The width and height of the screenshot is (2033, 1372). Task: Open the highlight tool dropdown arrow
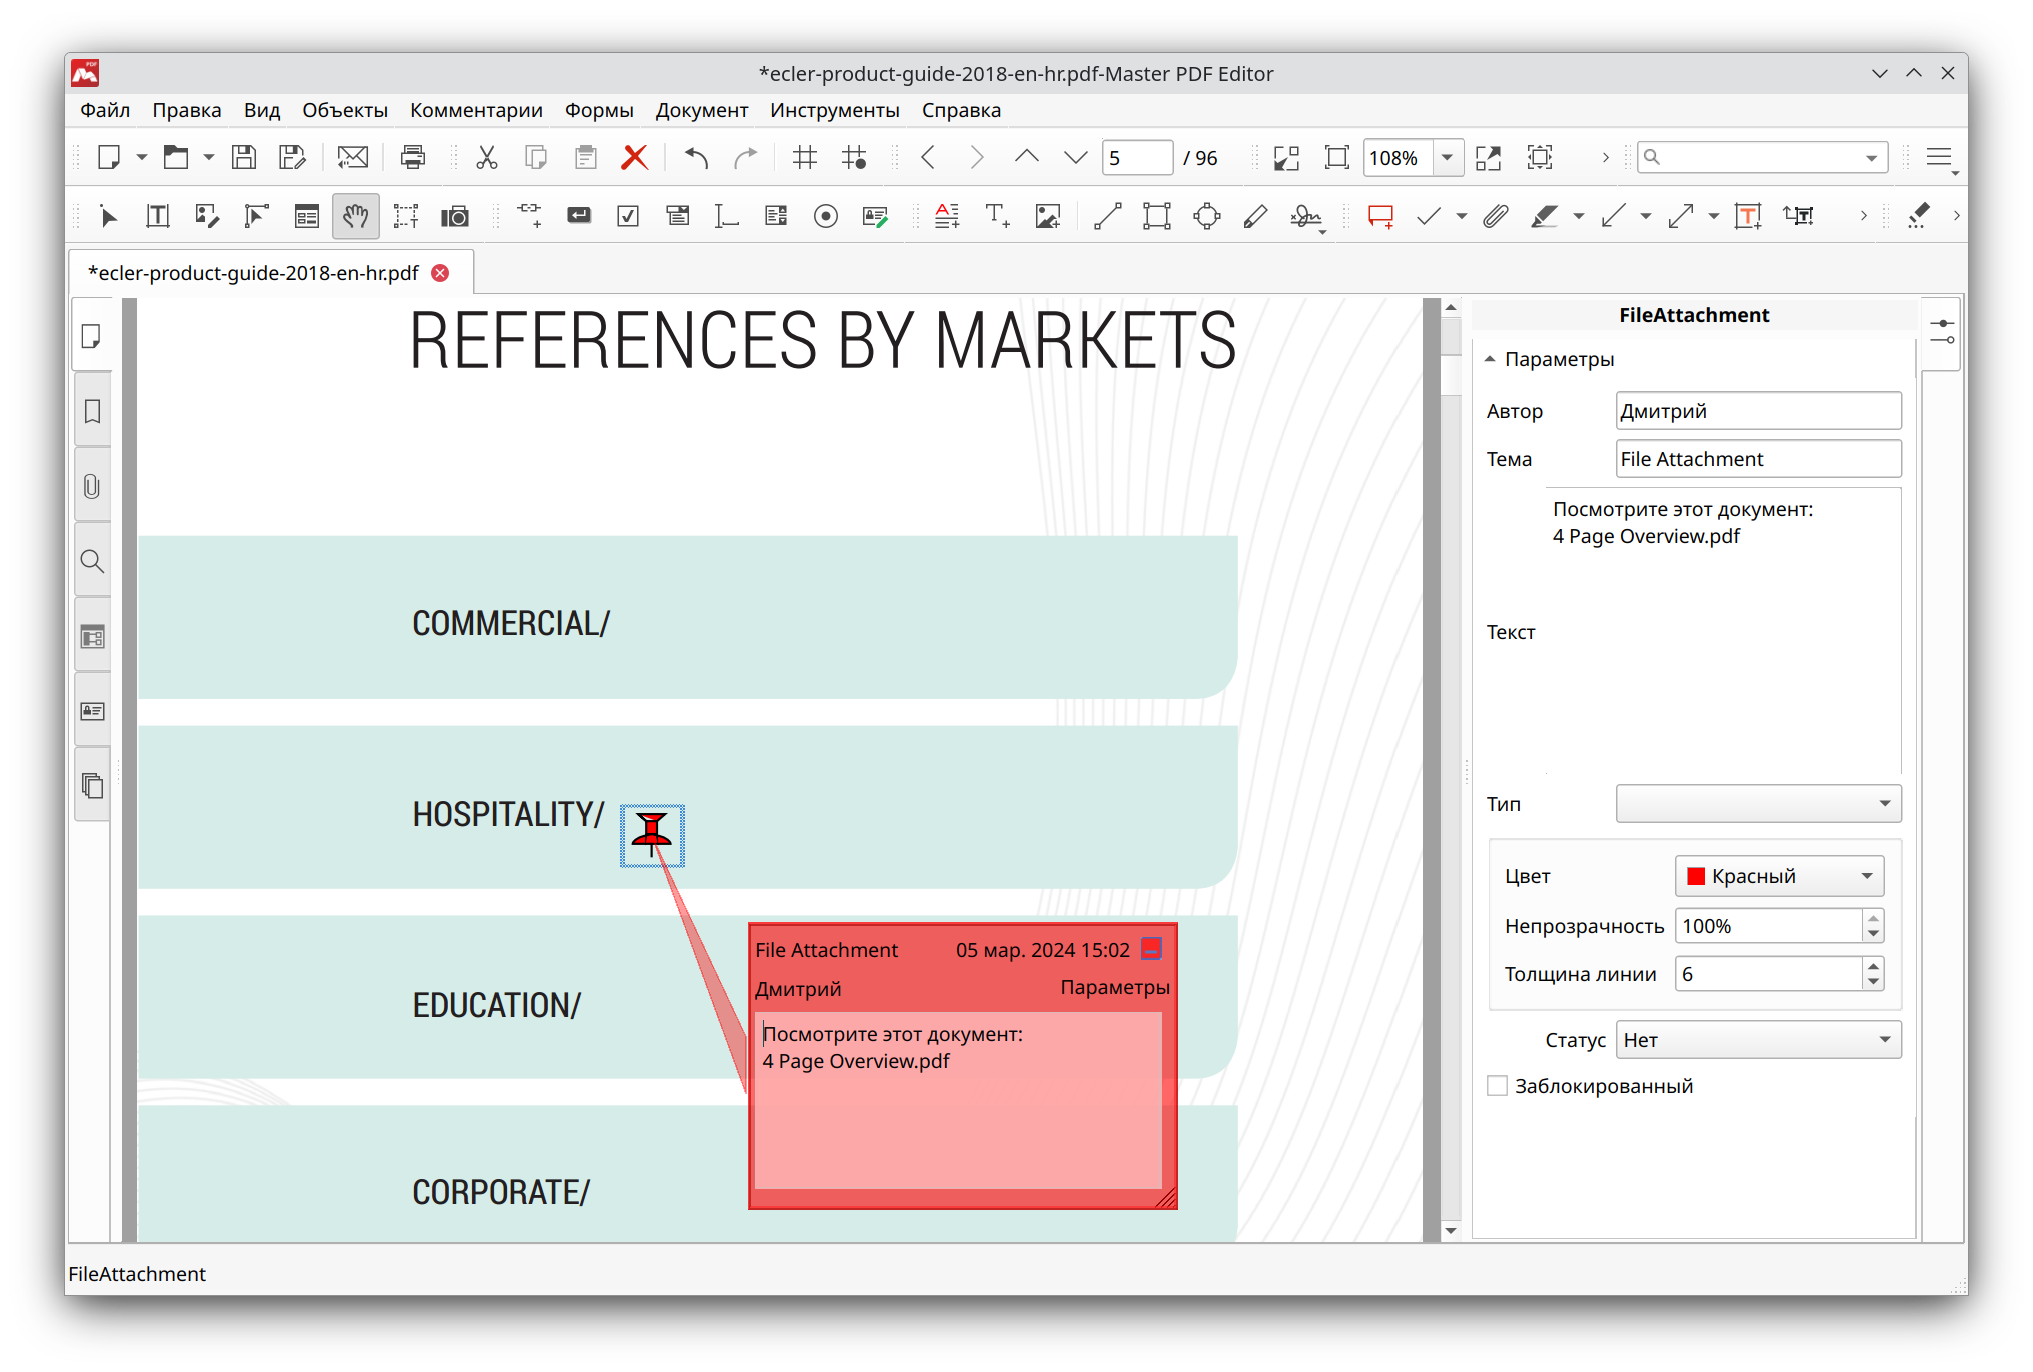[x=1578, y=217]
